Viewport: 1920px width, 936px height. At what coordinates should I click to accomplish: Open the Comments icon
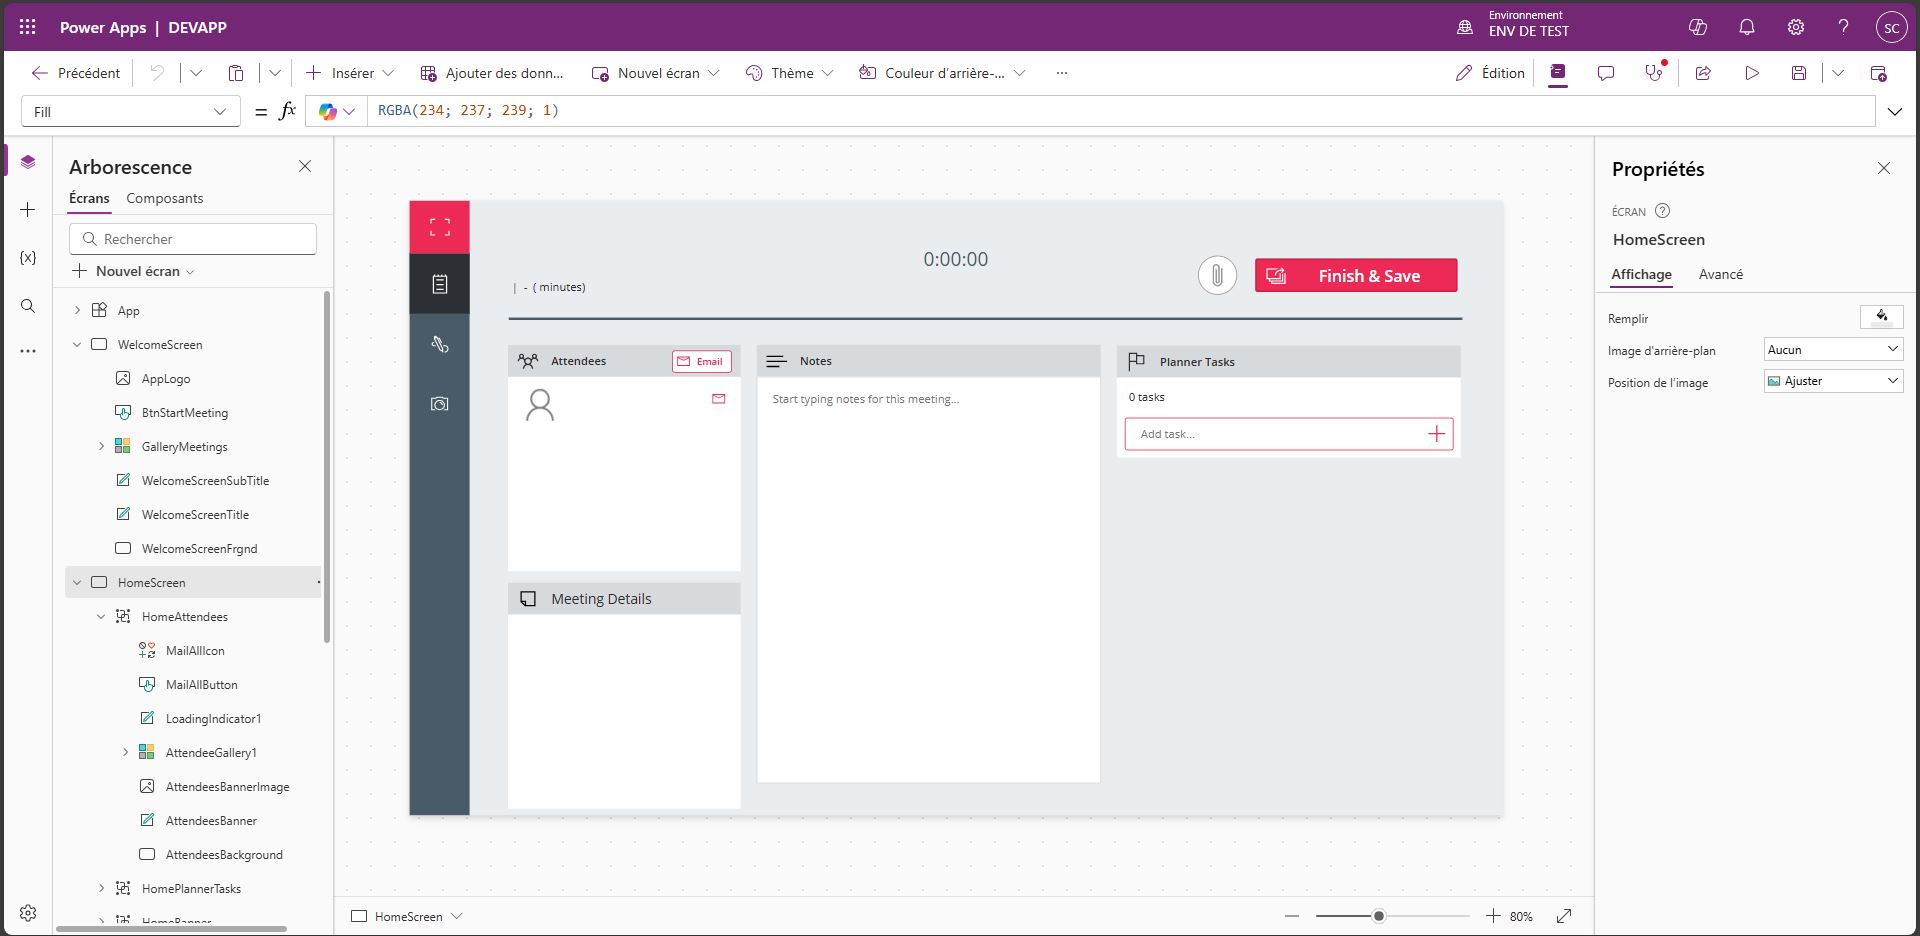pos(1606,73)
